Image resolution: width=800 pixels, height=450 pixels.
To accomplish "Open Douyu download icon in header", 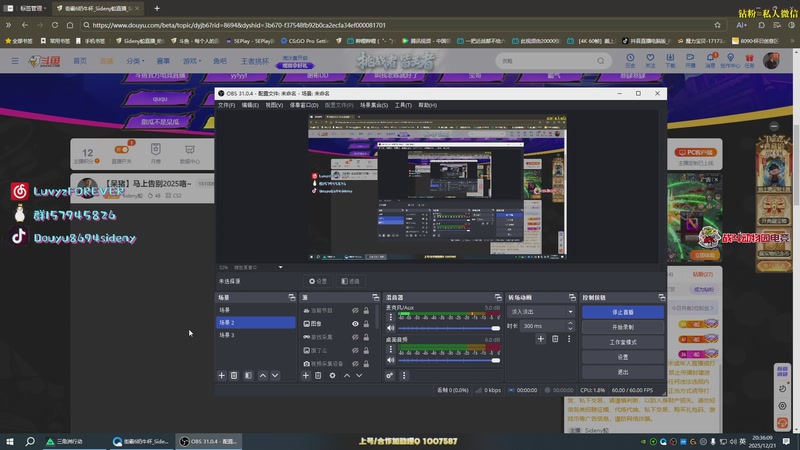I will click(x=670, y=60).
